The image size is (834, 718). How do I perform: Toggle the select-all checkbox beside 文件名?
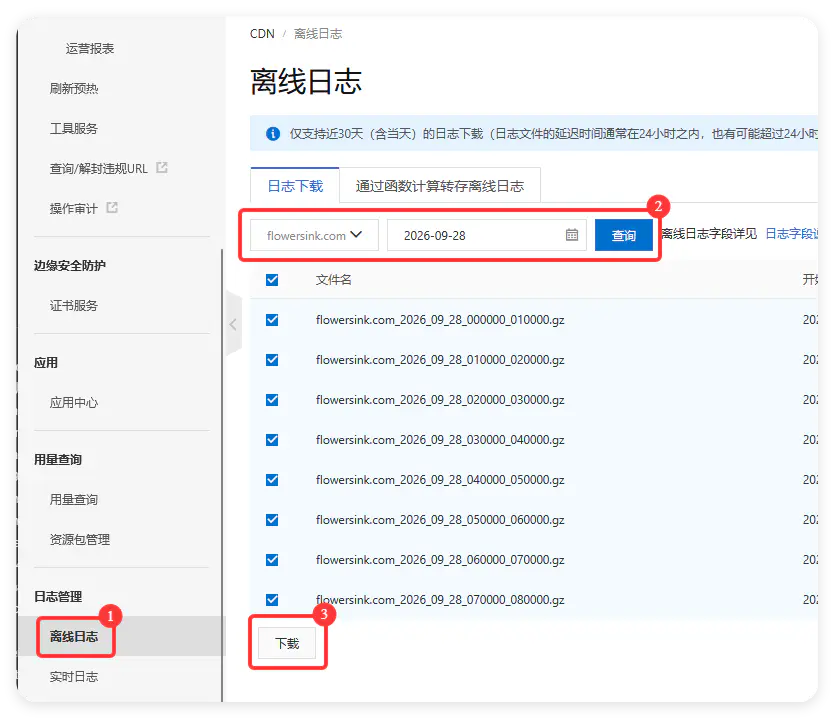coord(272,280)
